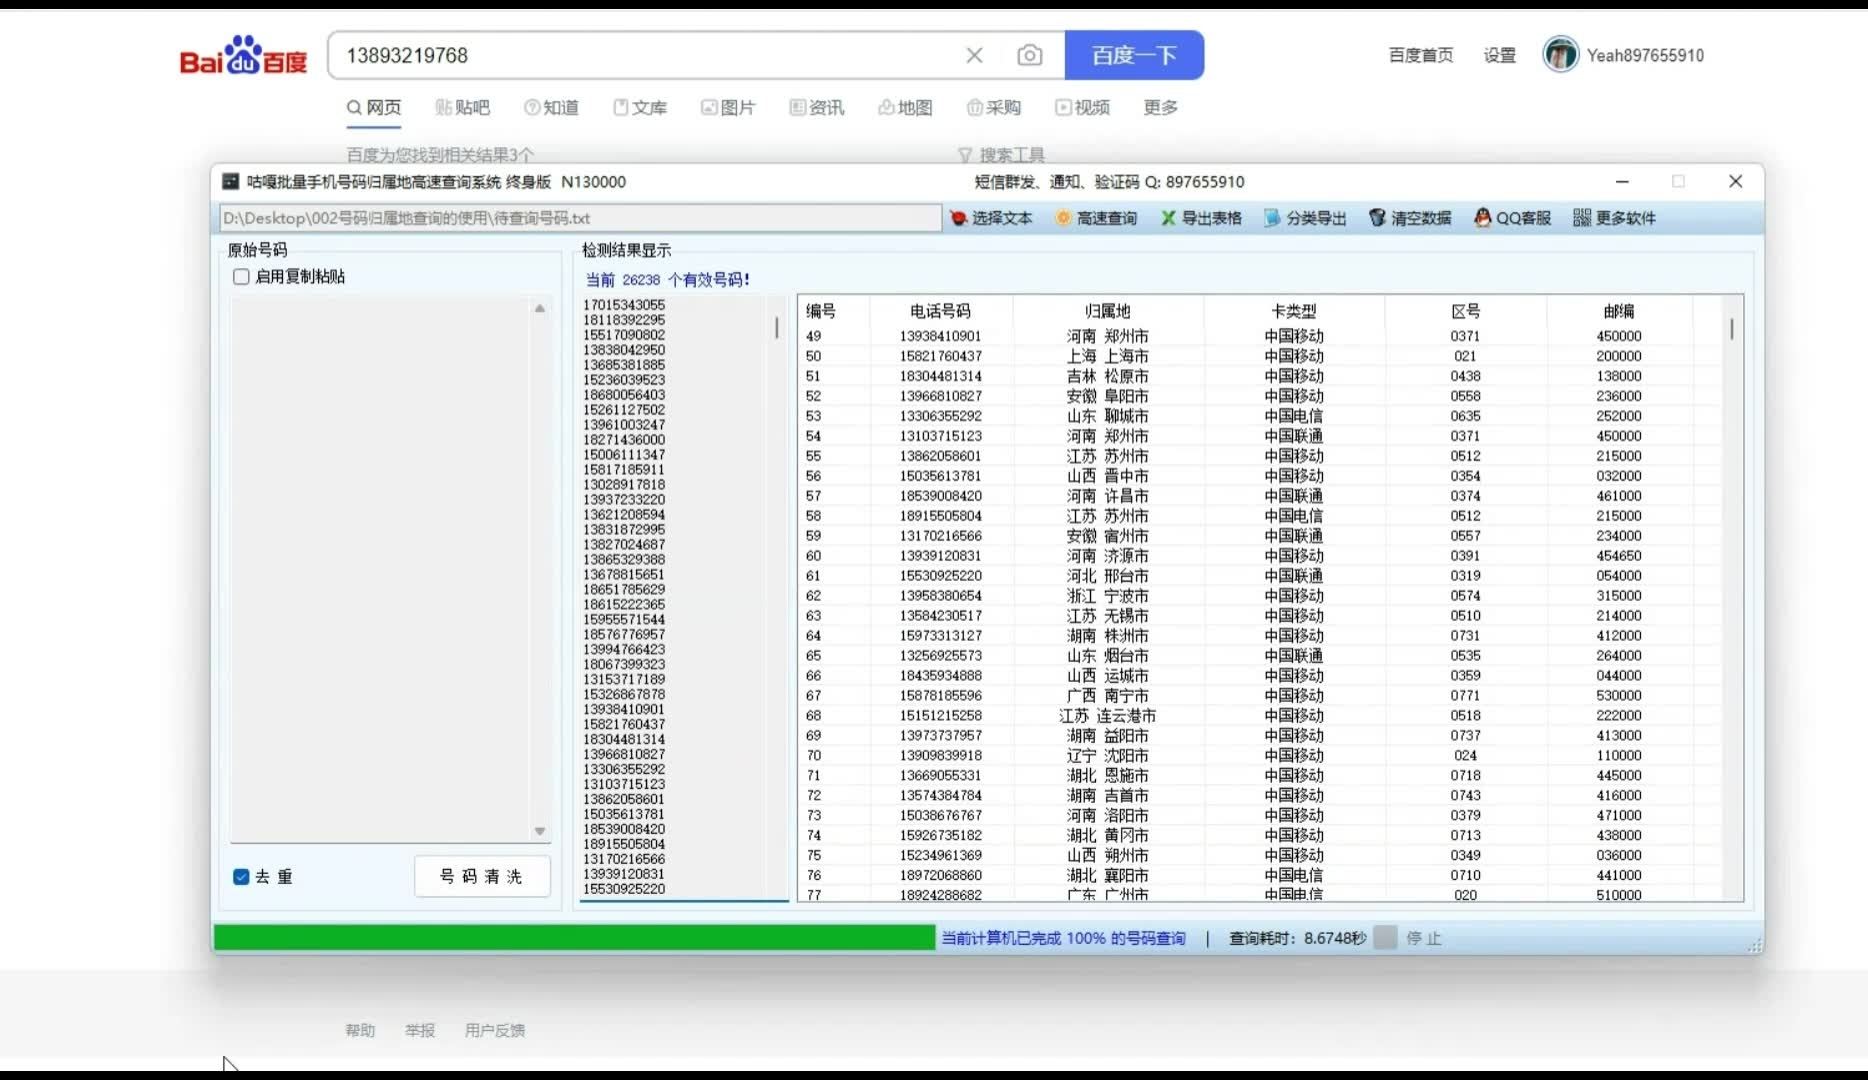Image resolution: width=1868 pixels, height=1080 pixels.
Task: Click the results table vertical scrollbar thumb
Action: pos(1732,329)
